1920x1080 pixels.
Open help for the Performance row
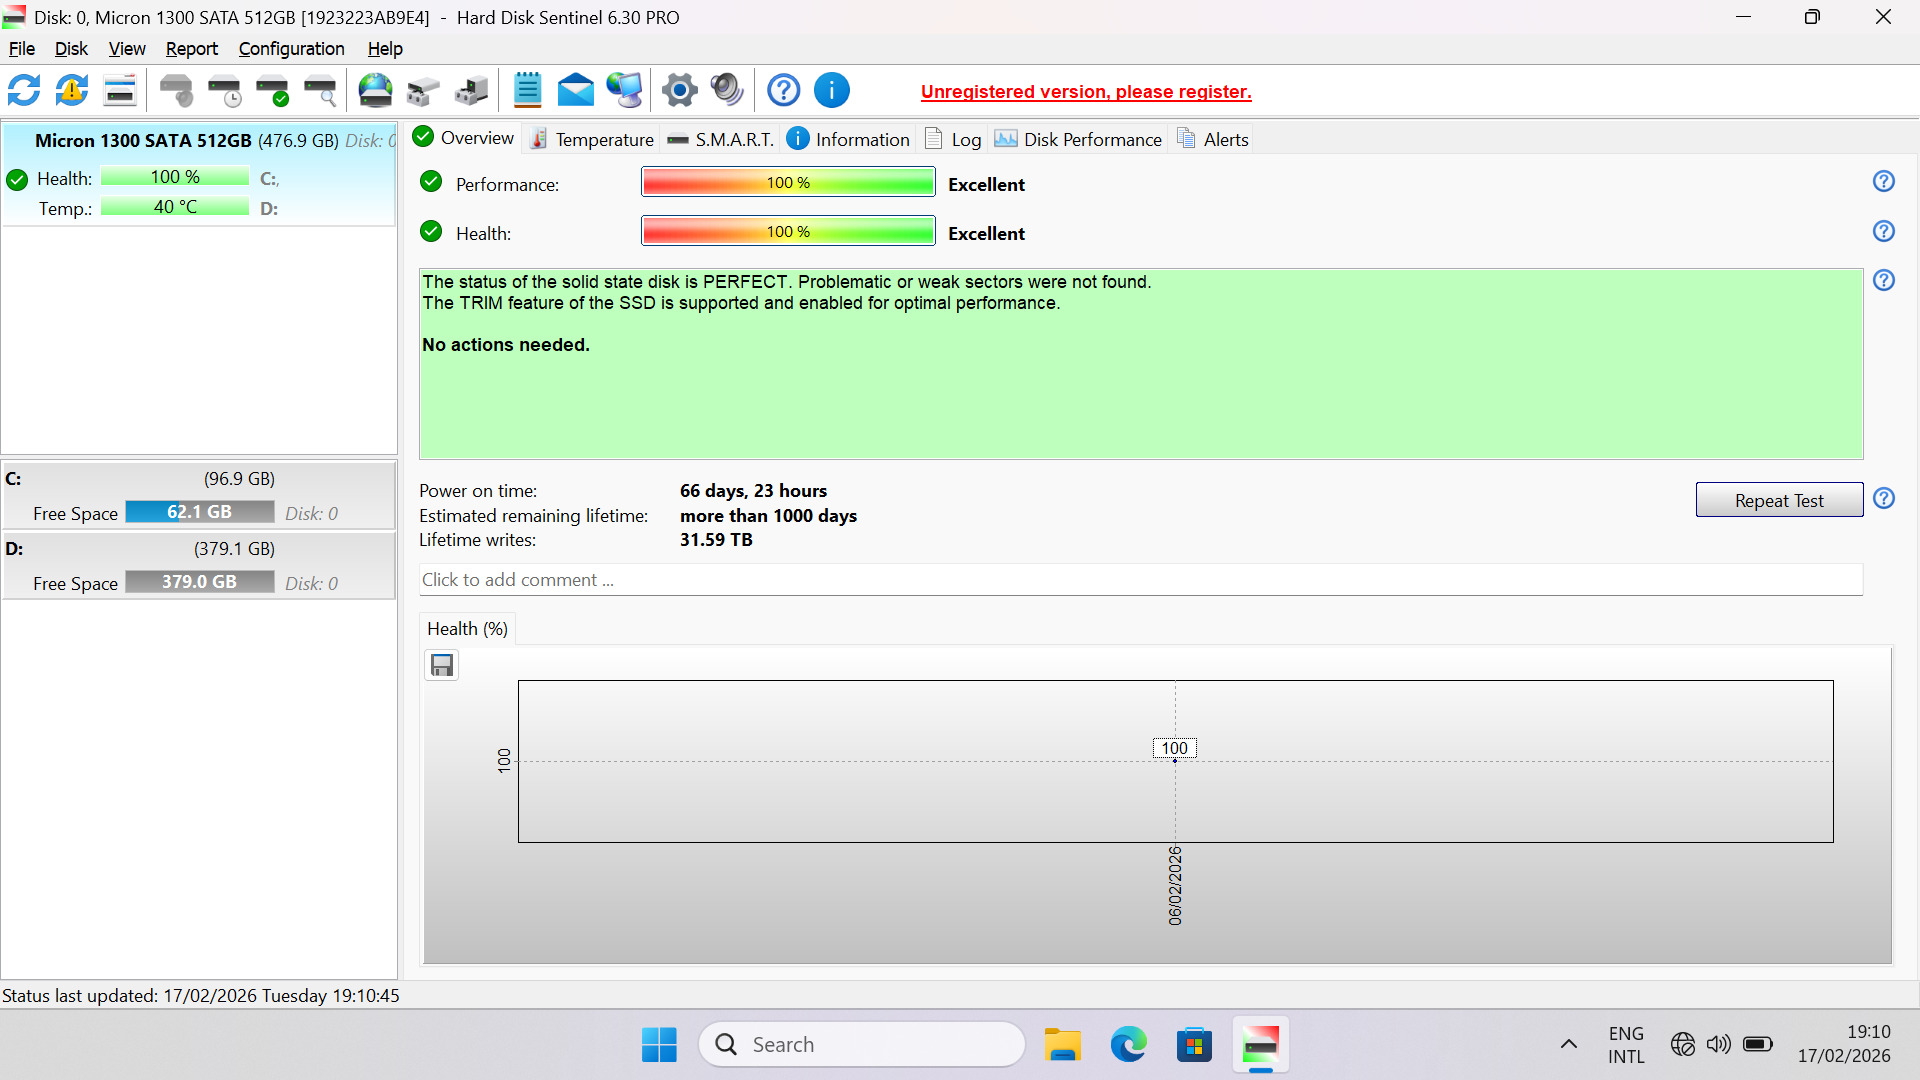1883,181
